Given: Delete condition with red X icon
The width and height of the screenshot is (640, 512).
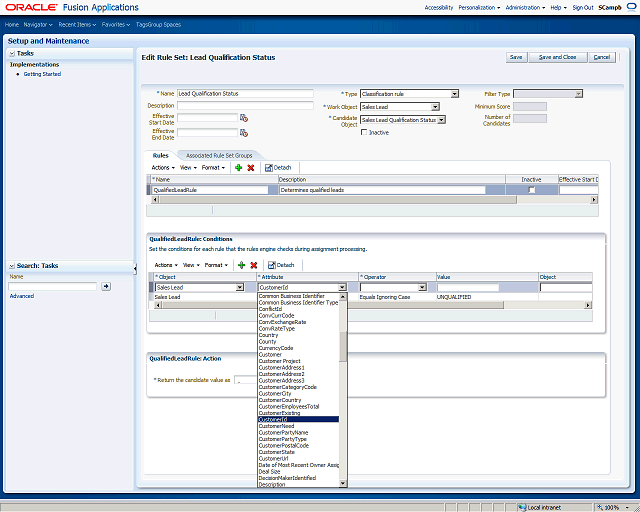Looking at the screenshot, I should [253, 265].
